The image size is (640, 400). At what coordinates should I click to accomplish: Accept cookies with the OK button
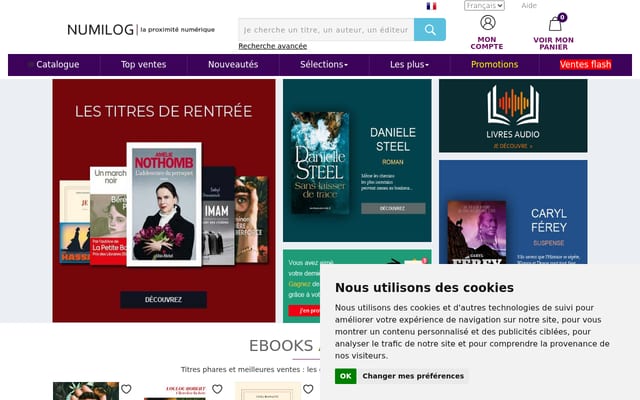coord(345,376)
